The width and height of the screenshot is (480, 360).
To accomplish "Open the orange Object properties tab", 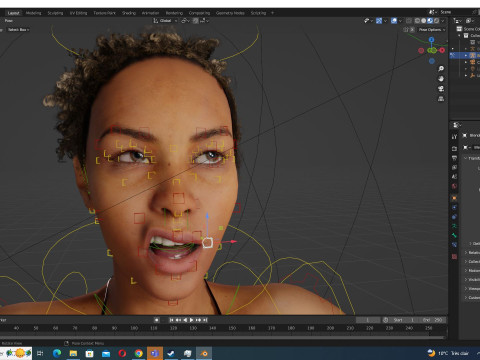I will [x=454, y=198].
